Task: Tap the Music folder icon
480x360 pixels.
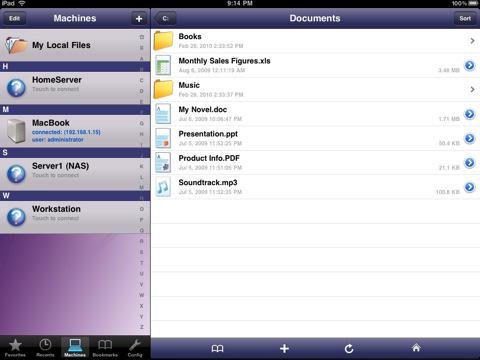Action: coord(163,89)
